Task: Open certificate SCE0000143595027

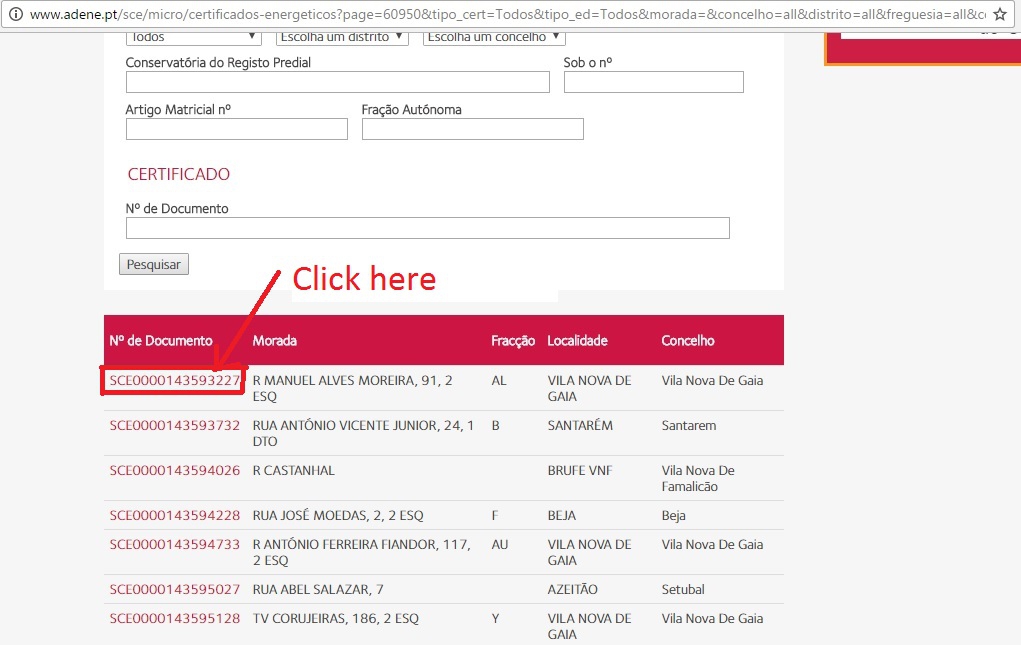Action: (175, 589)
